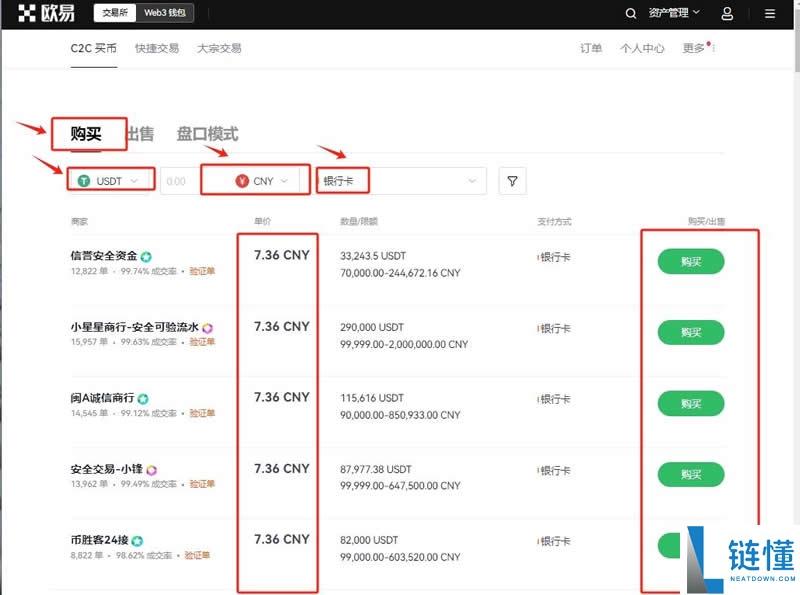Click the user profile icon
Image resolution: width=800 pixels, height=595 pixels.
(727, 14)
